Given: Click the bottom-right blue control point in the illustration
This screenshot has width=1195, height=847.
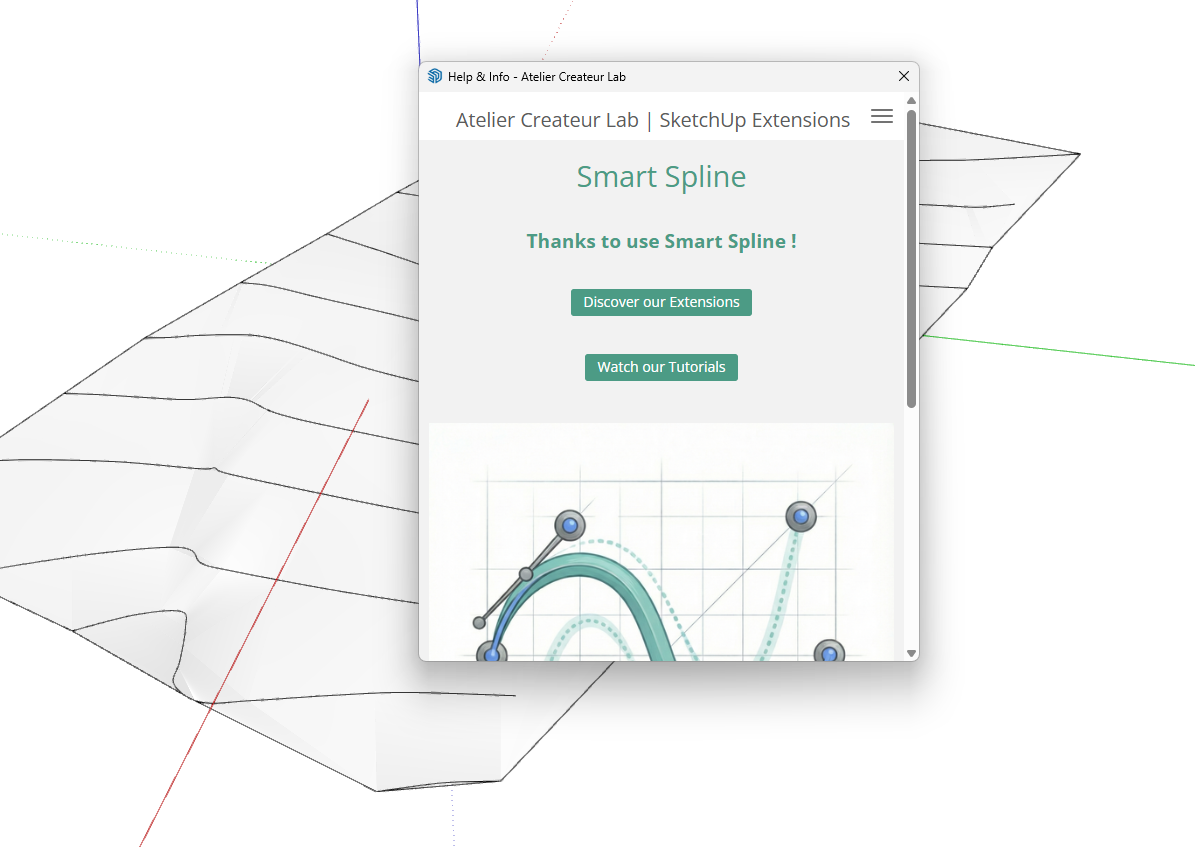Looking at the screenshot, I should pyautogui.click(x=829, y=654).
